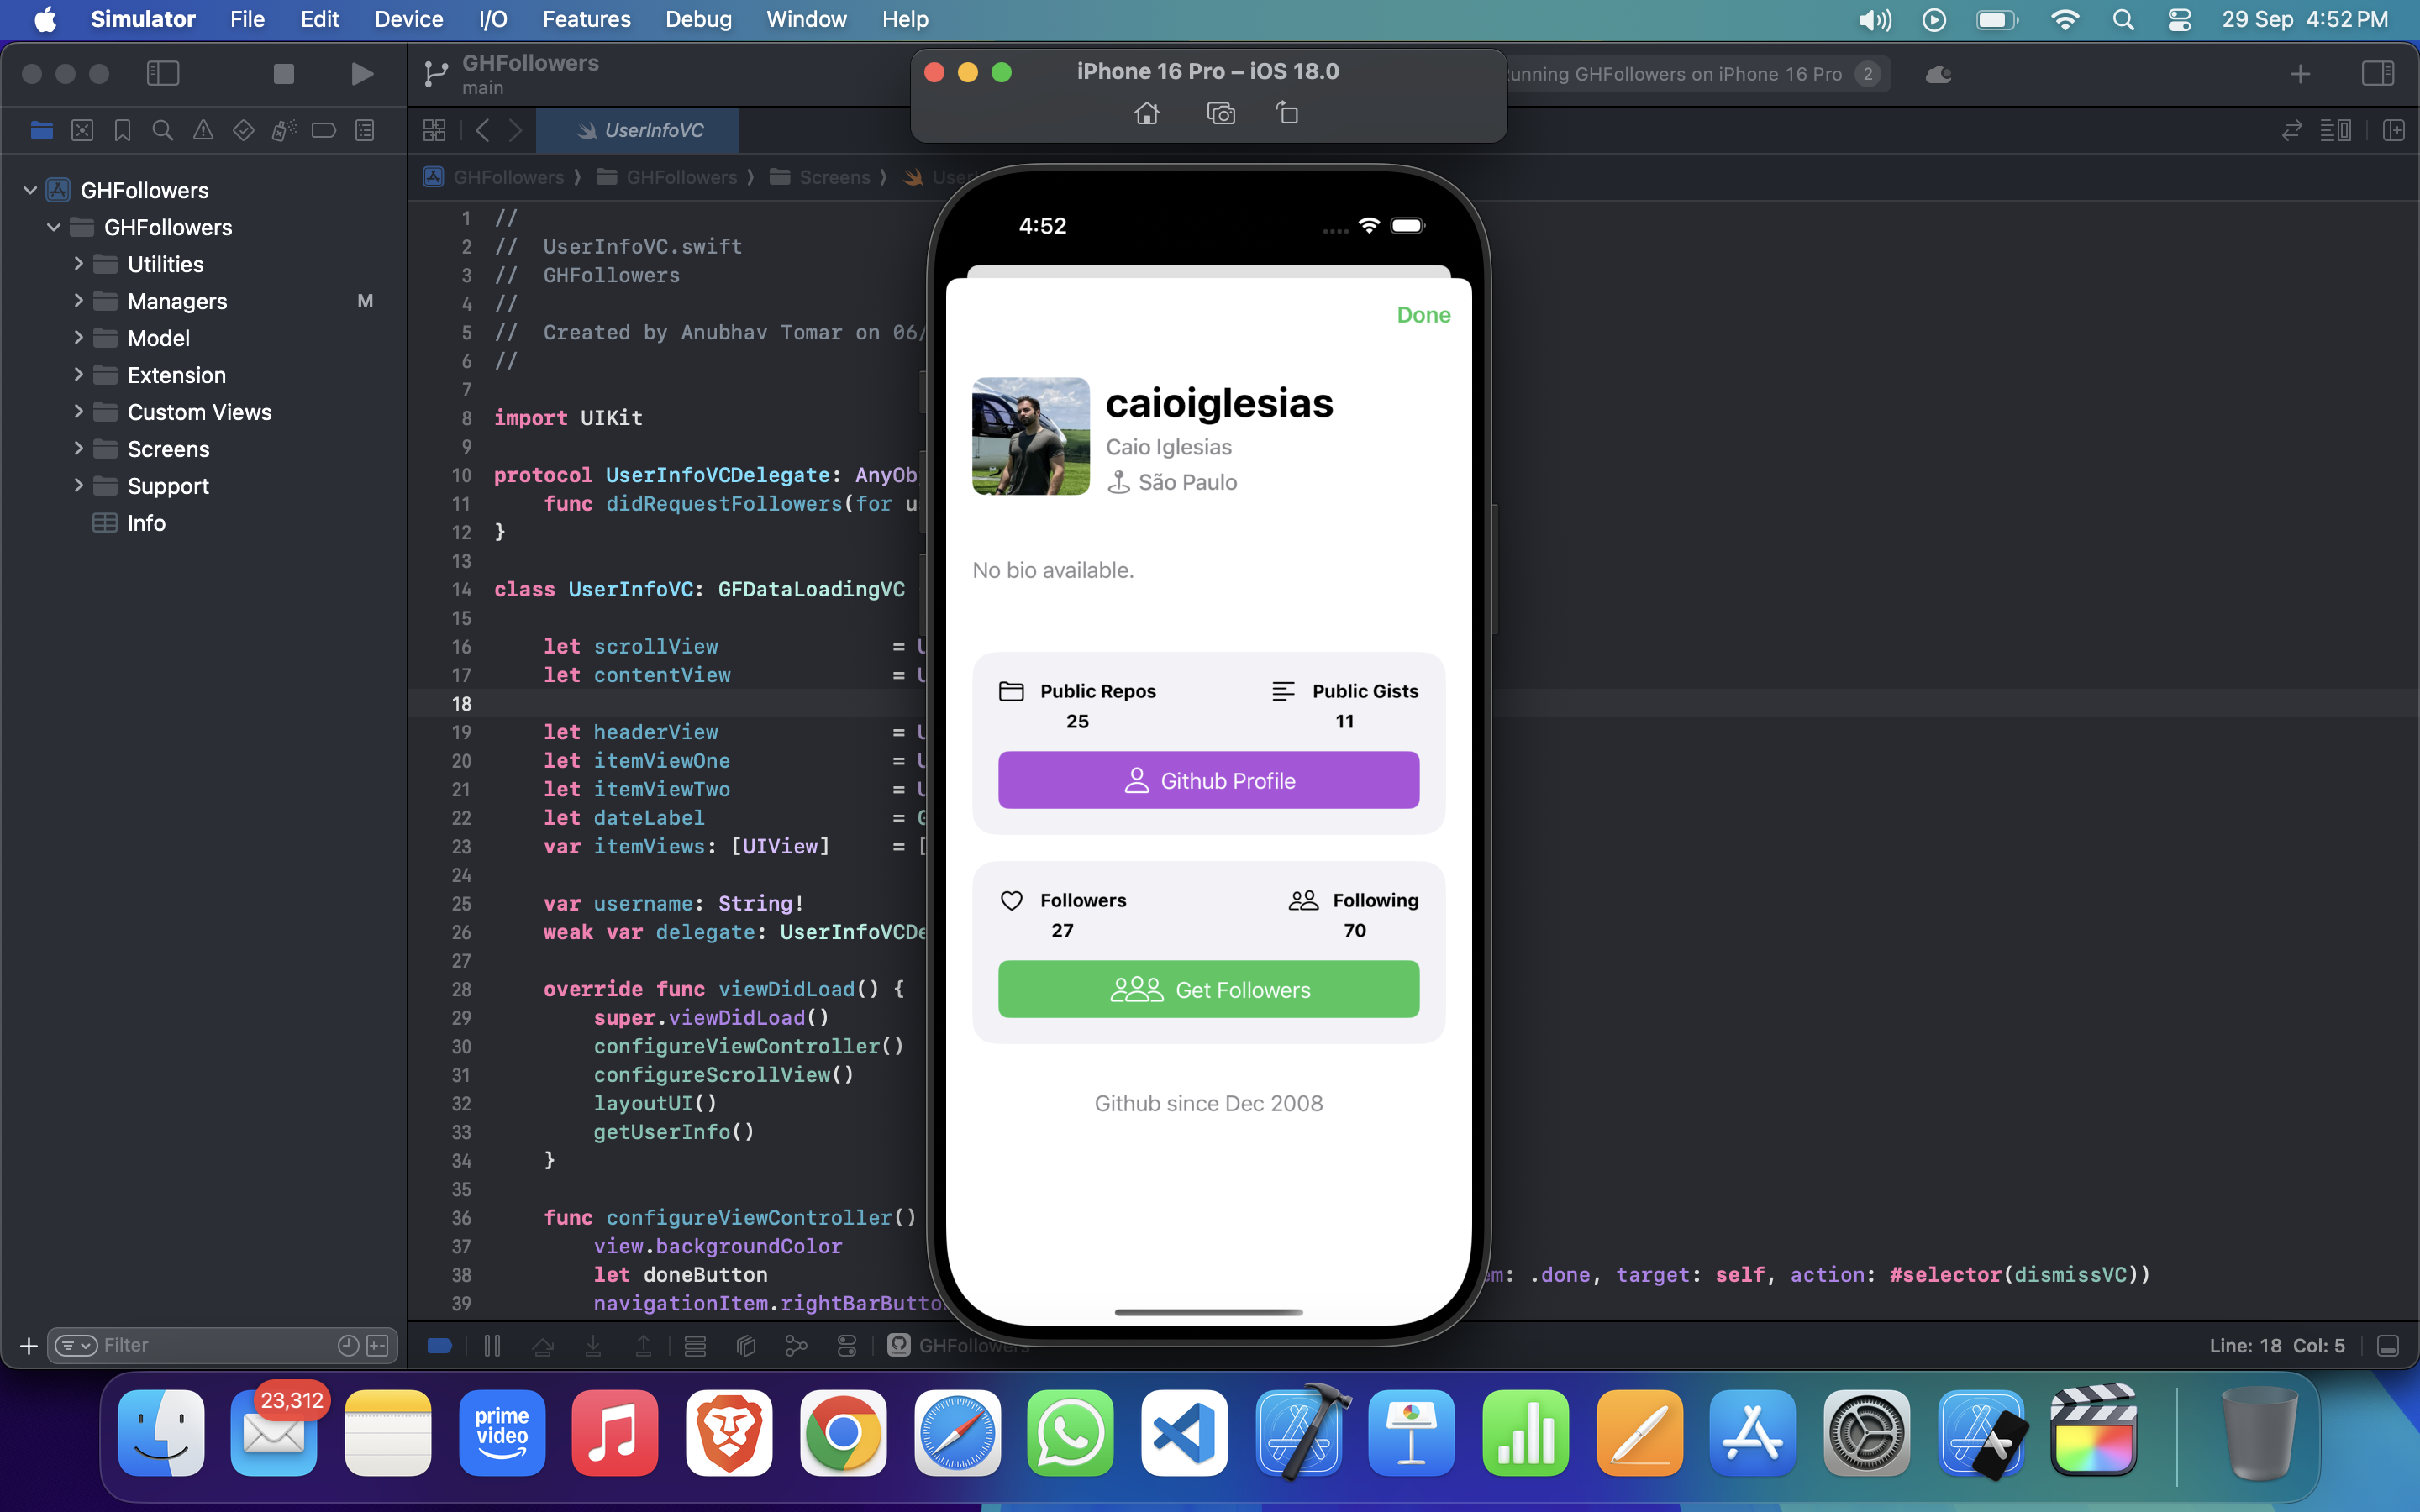The height and width of the screenshot is (1512, 2420).
Task: Take a Simulator screenshot with camera icon
Action: (x=1220, y=114)
